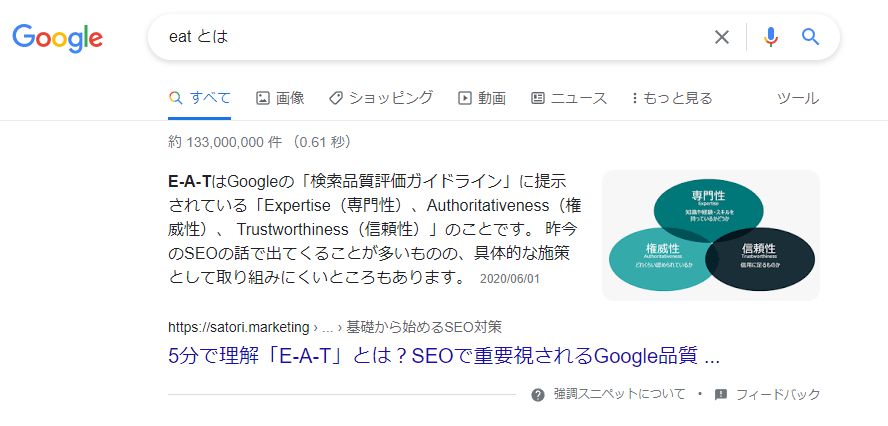Viewport: 888px width, 426px height.
Task: Click the question mark icon about featured snippets
Action: pos(537,395)
